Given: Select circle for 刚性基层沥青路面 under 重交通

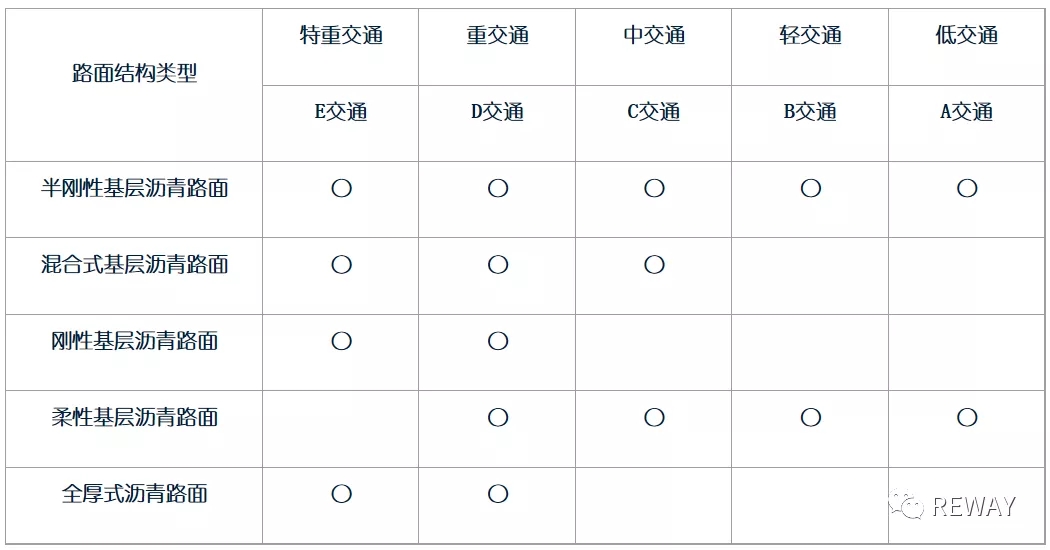Looking at the screenshot, I should click(x=498, y=341).
